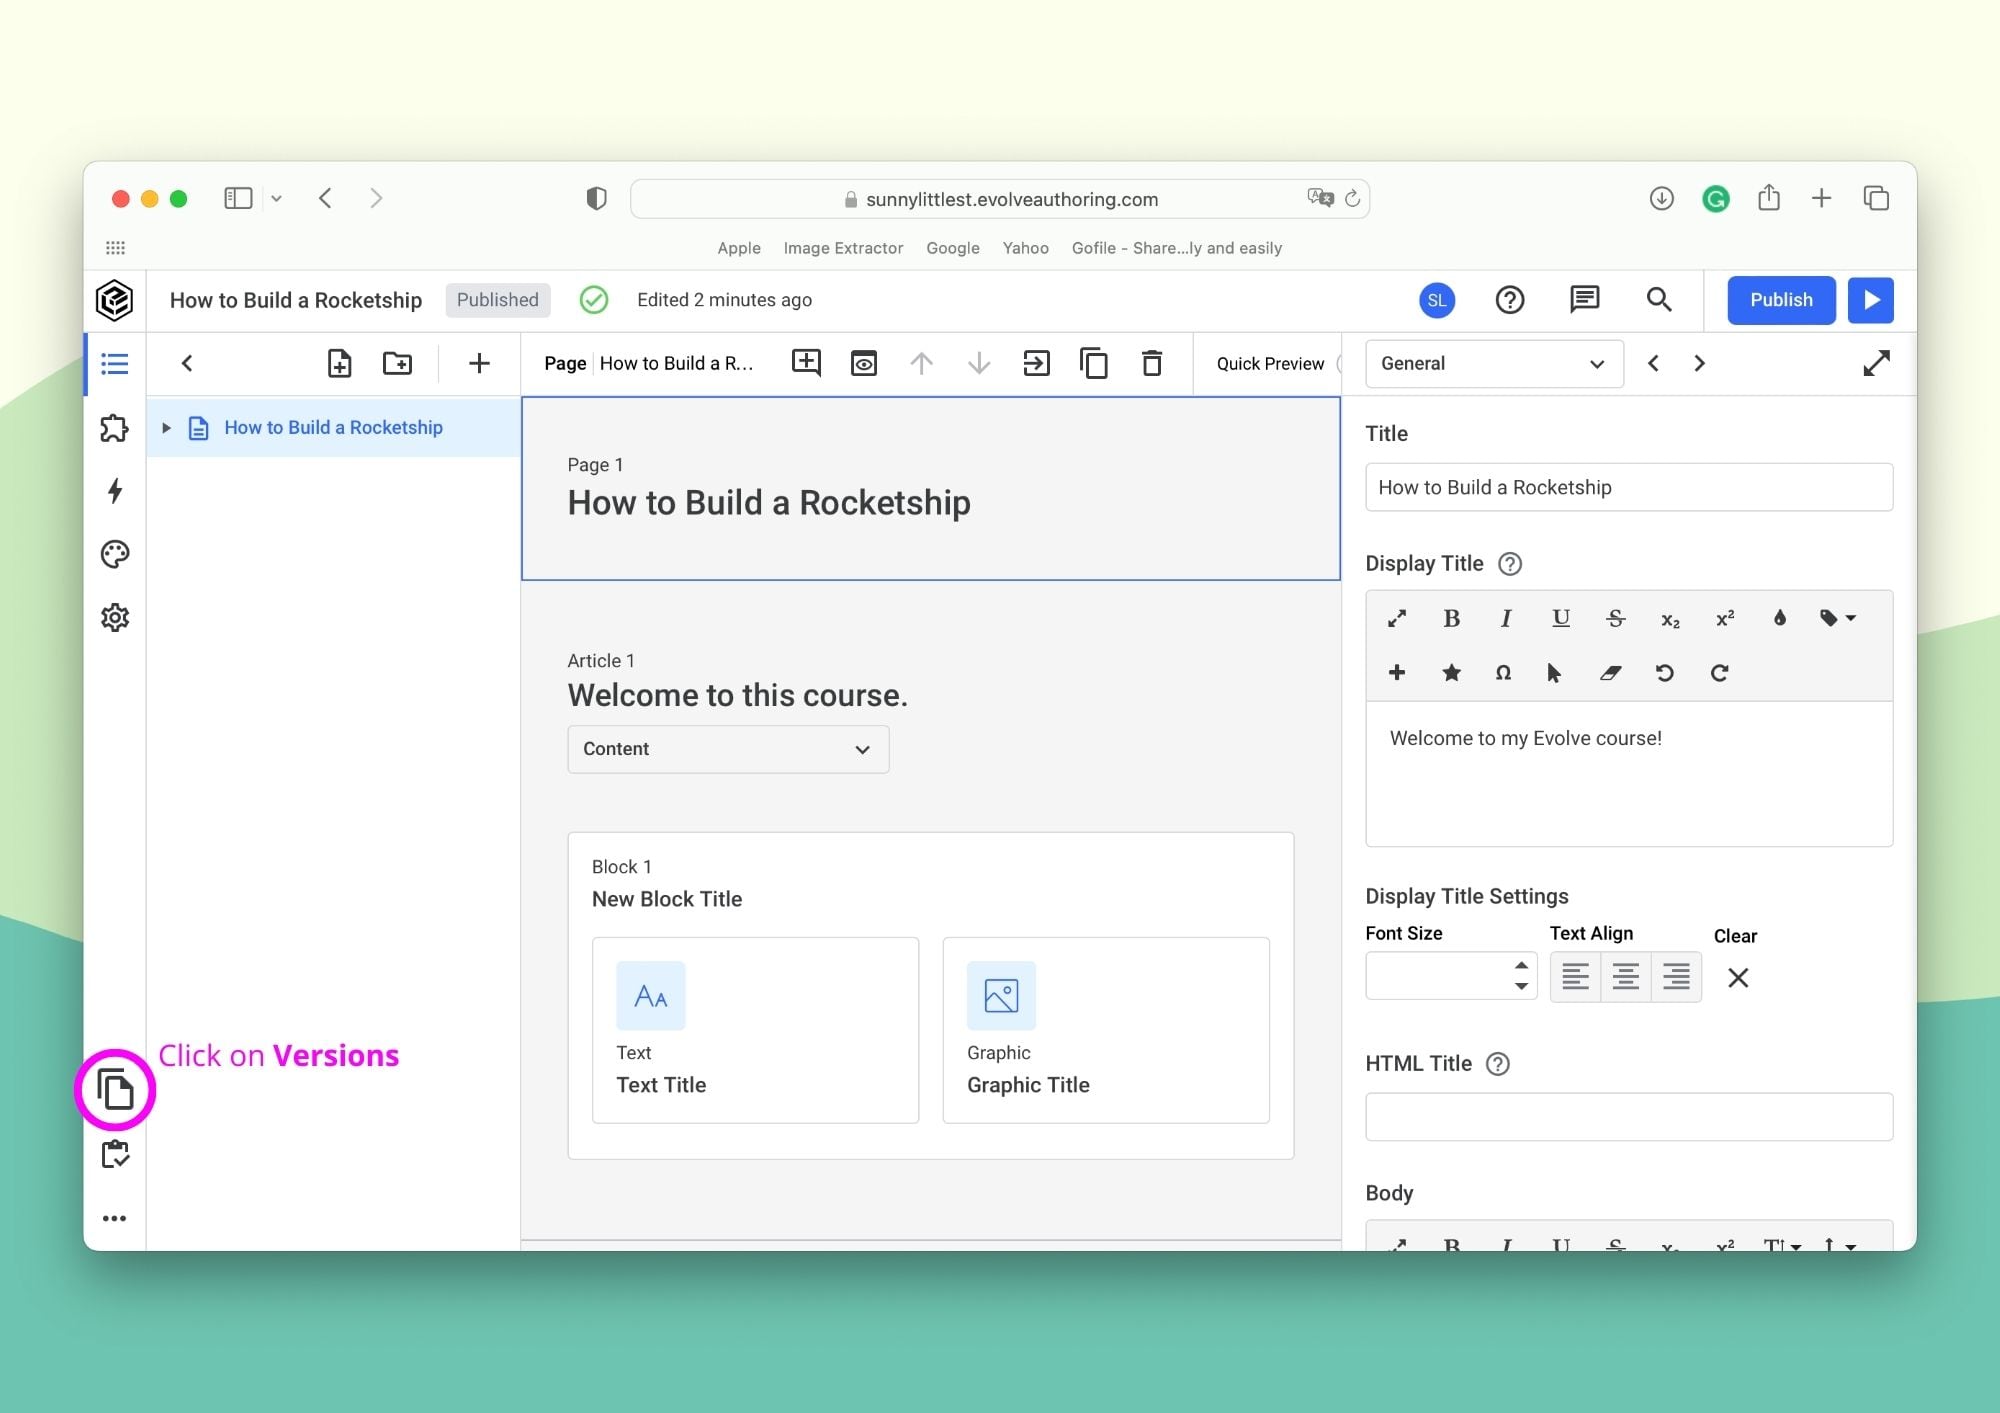Delete the page with the trash icon

[x=1151, y=363]
